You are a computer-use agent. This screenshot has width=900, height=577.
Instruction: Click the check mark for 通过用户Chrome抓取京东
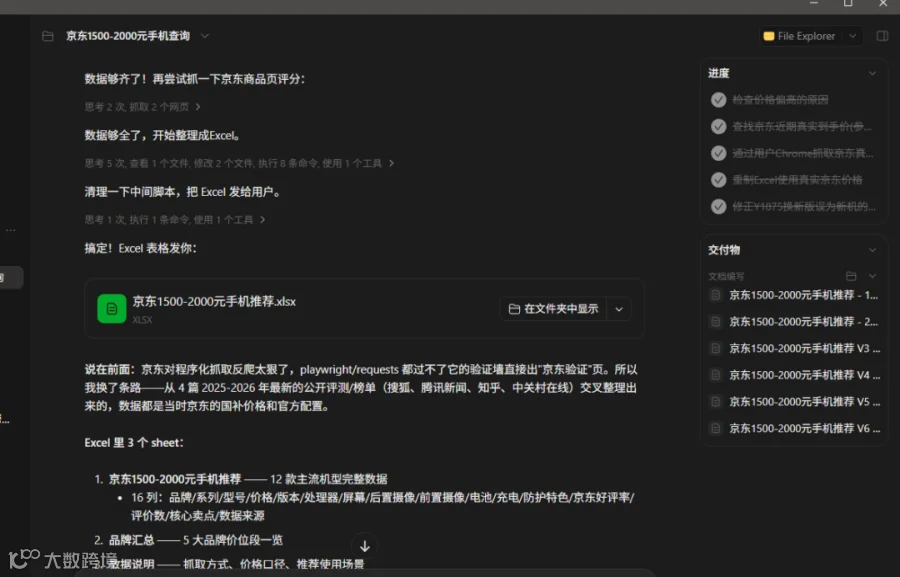[x=719, y=153]
